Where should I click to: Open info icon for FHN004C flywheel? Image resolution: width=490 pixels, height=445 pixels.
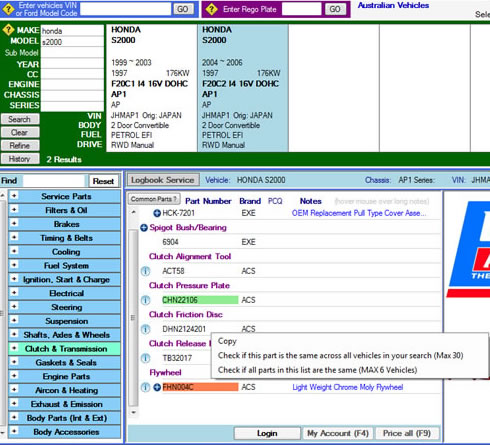(x=145, y=387)
